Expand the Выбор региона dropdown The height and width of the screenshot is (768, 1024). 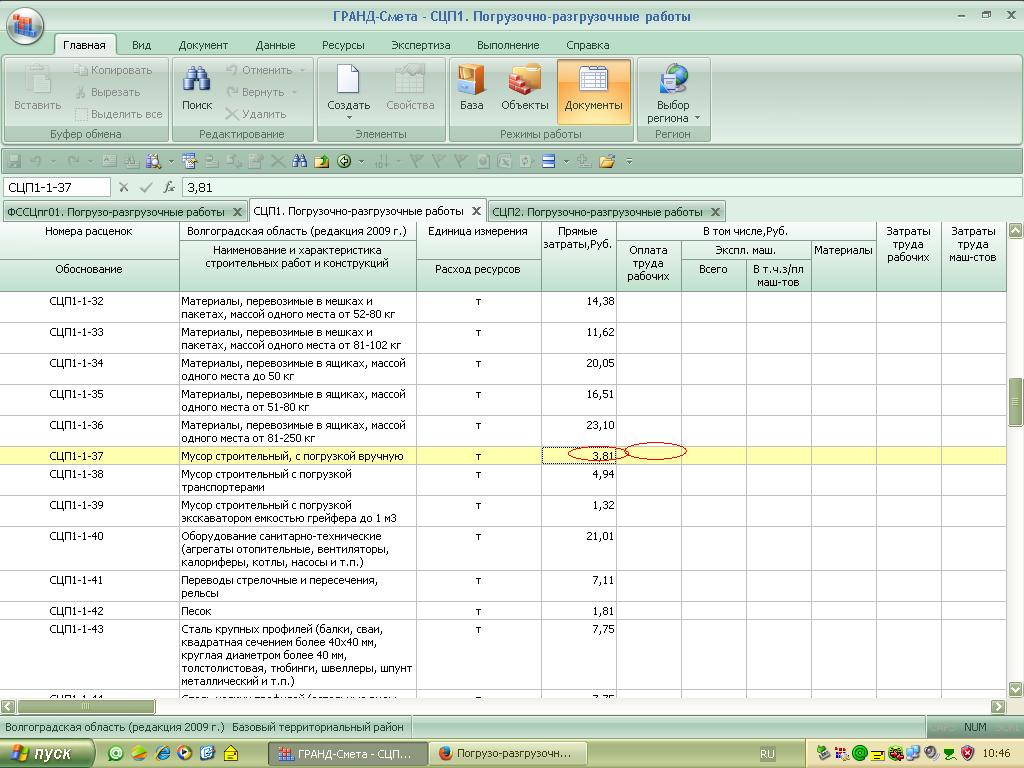point(696,118)
